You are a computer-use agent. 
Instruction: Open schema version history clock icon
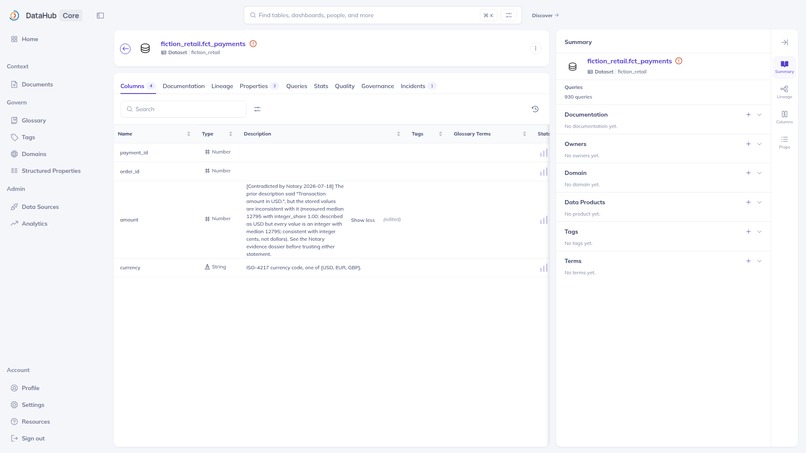click(535, 109)
